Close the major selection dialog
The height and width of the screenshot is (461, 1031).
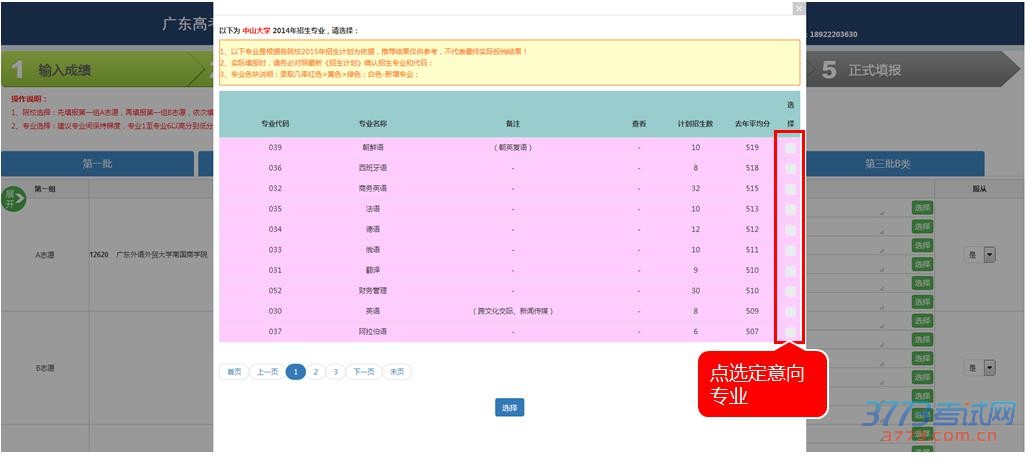798,8
